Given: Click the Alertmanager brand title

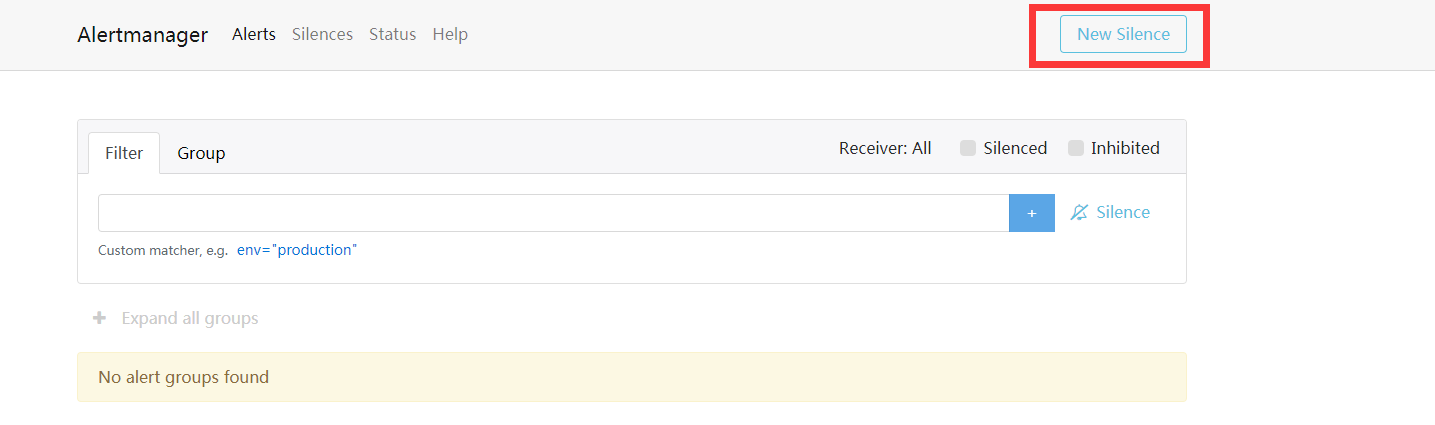Looking at the screenshot, I should (x=142, y=34).
